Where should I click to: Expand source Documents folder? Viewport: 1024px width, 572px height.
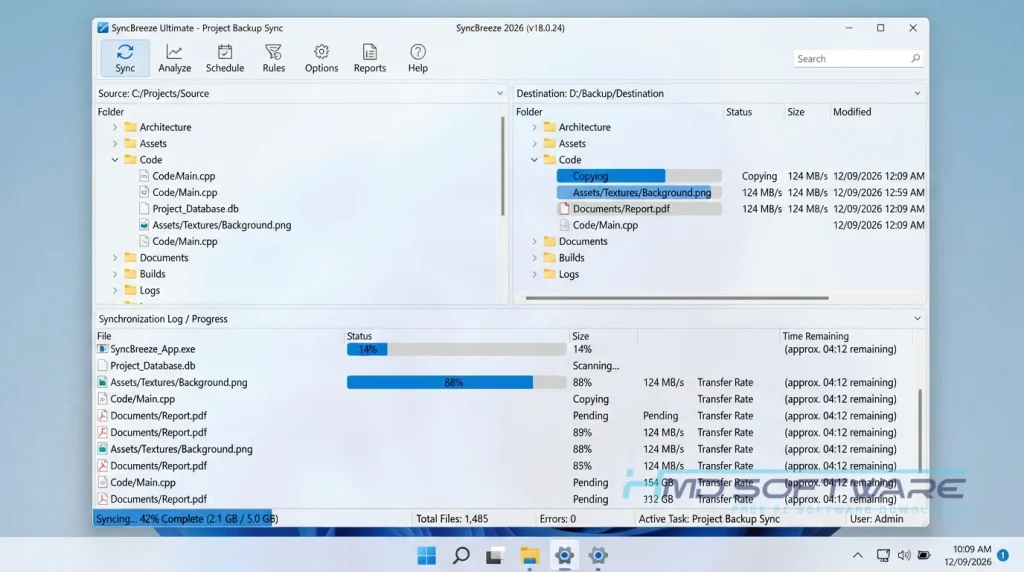click(115, 258)
